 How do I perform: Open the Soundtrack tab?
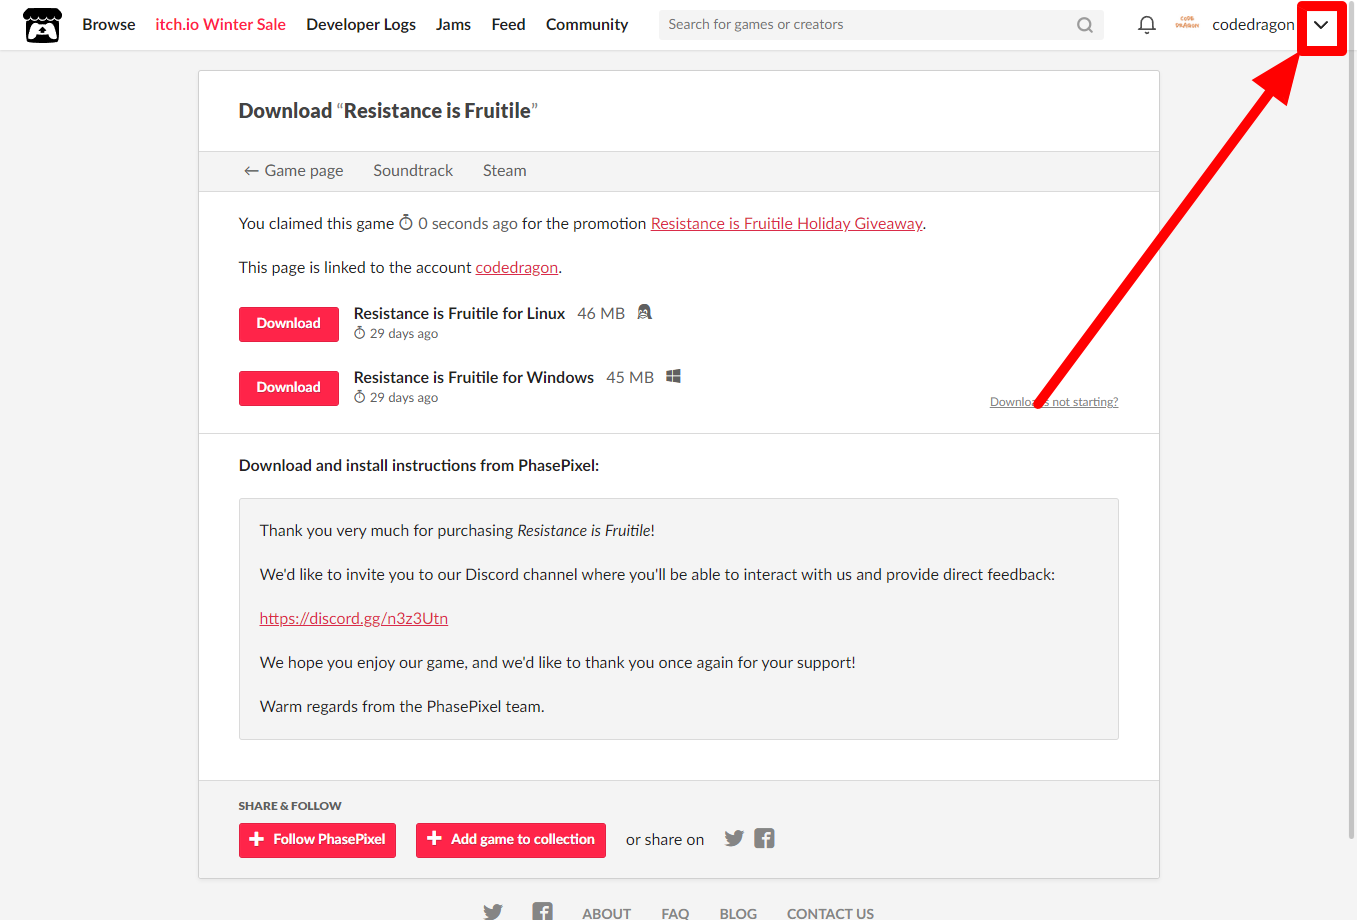pyautogui.click(x=413, y=171)
